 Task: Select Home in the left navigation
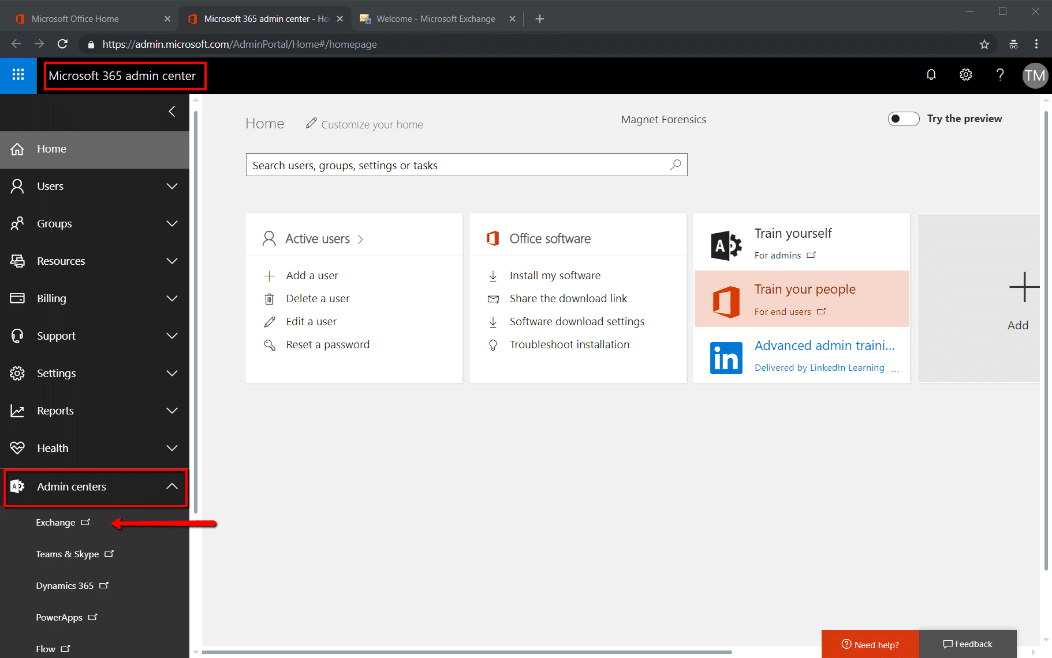click(x=95, y=149)
